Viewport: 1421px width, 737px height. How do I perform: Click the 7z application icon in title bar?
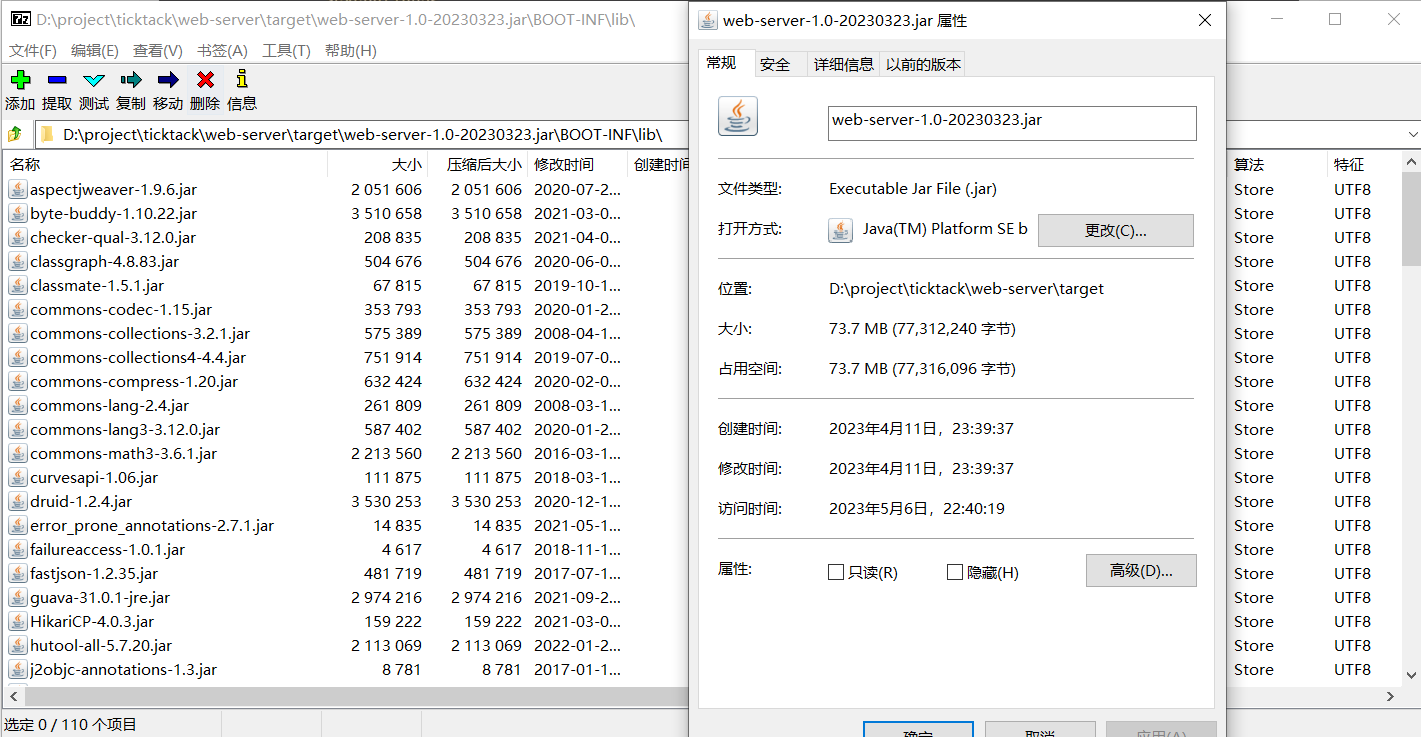(18, 19)
